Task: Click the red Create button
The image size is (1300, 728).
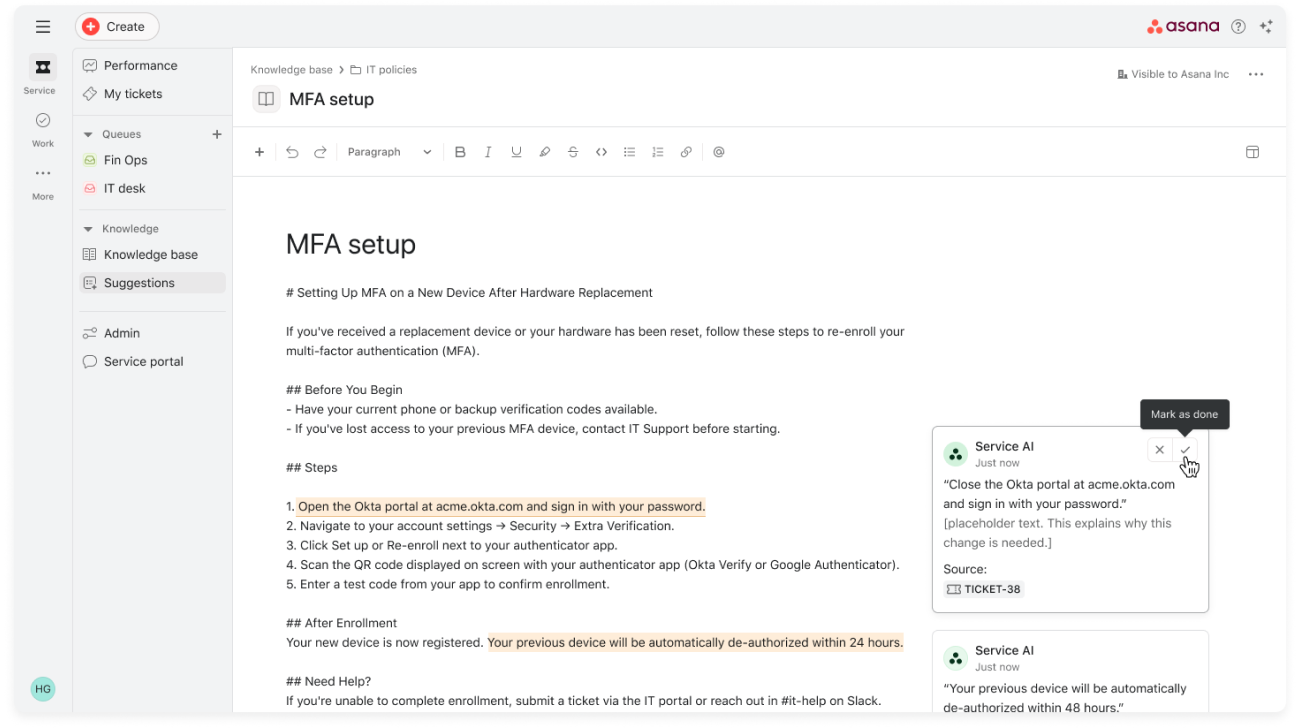Action: pyautogui.click(x=117, y=27)
